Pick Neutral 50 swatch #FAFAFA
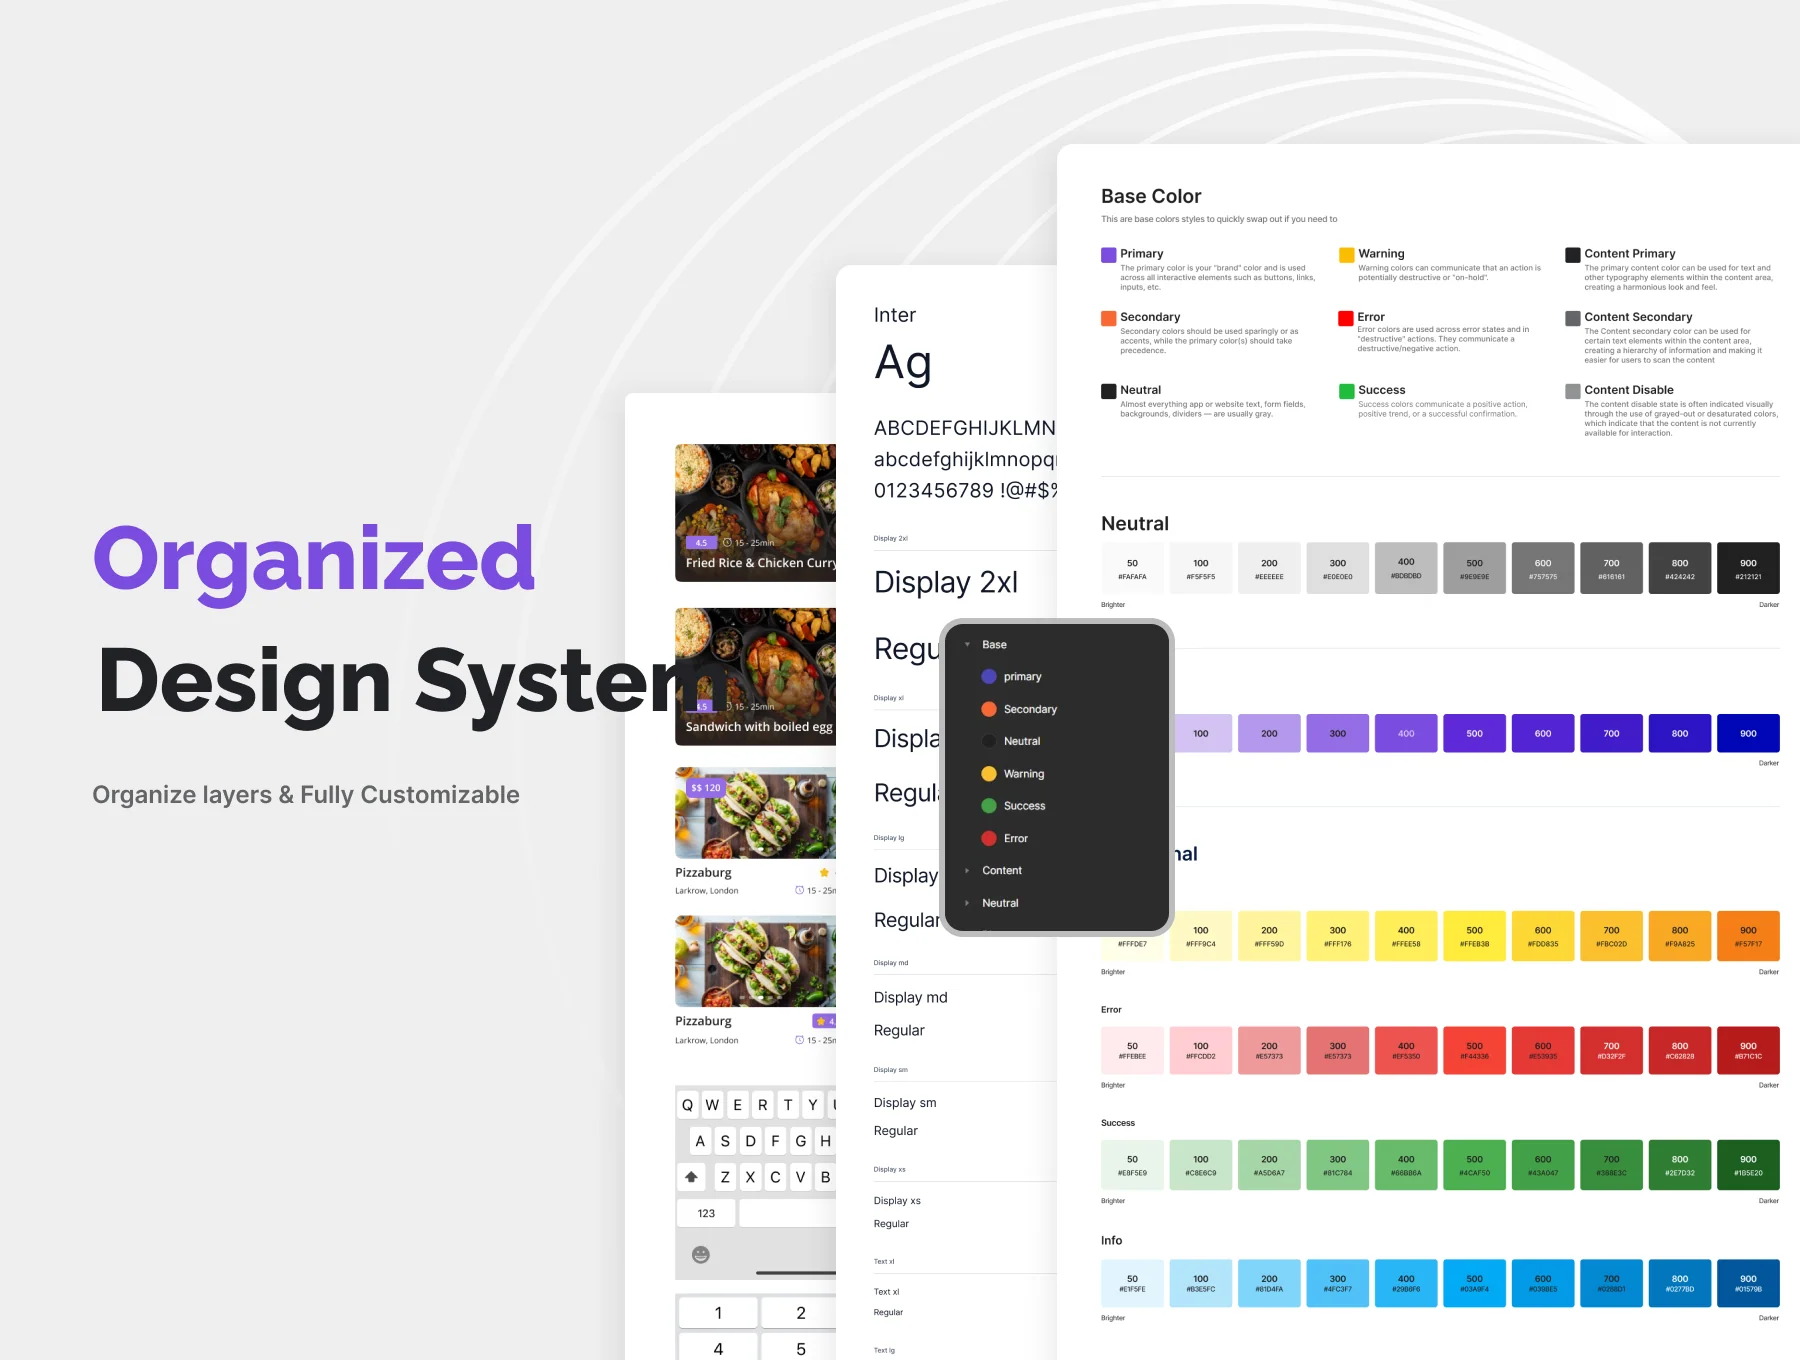Viewport: 1800px width, 1360px height. coord(1132,568)
